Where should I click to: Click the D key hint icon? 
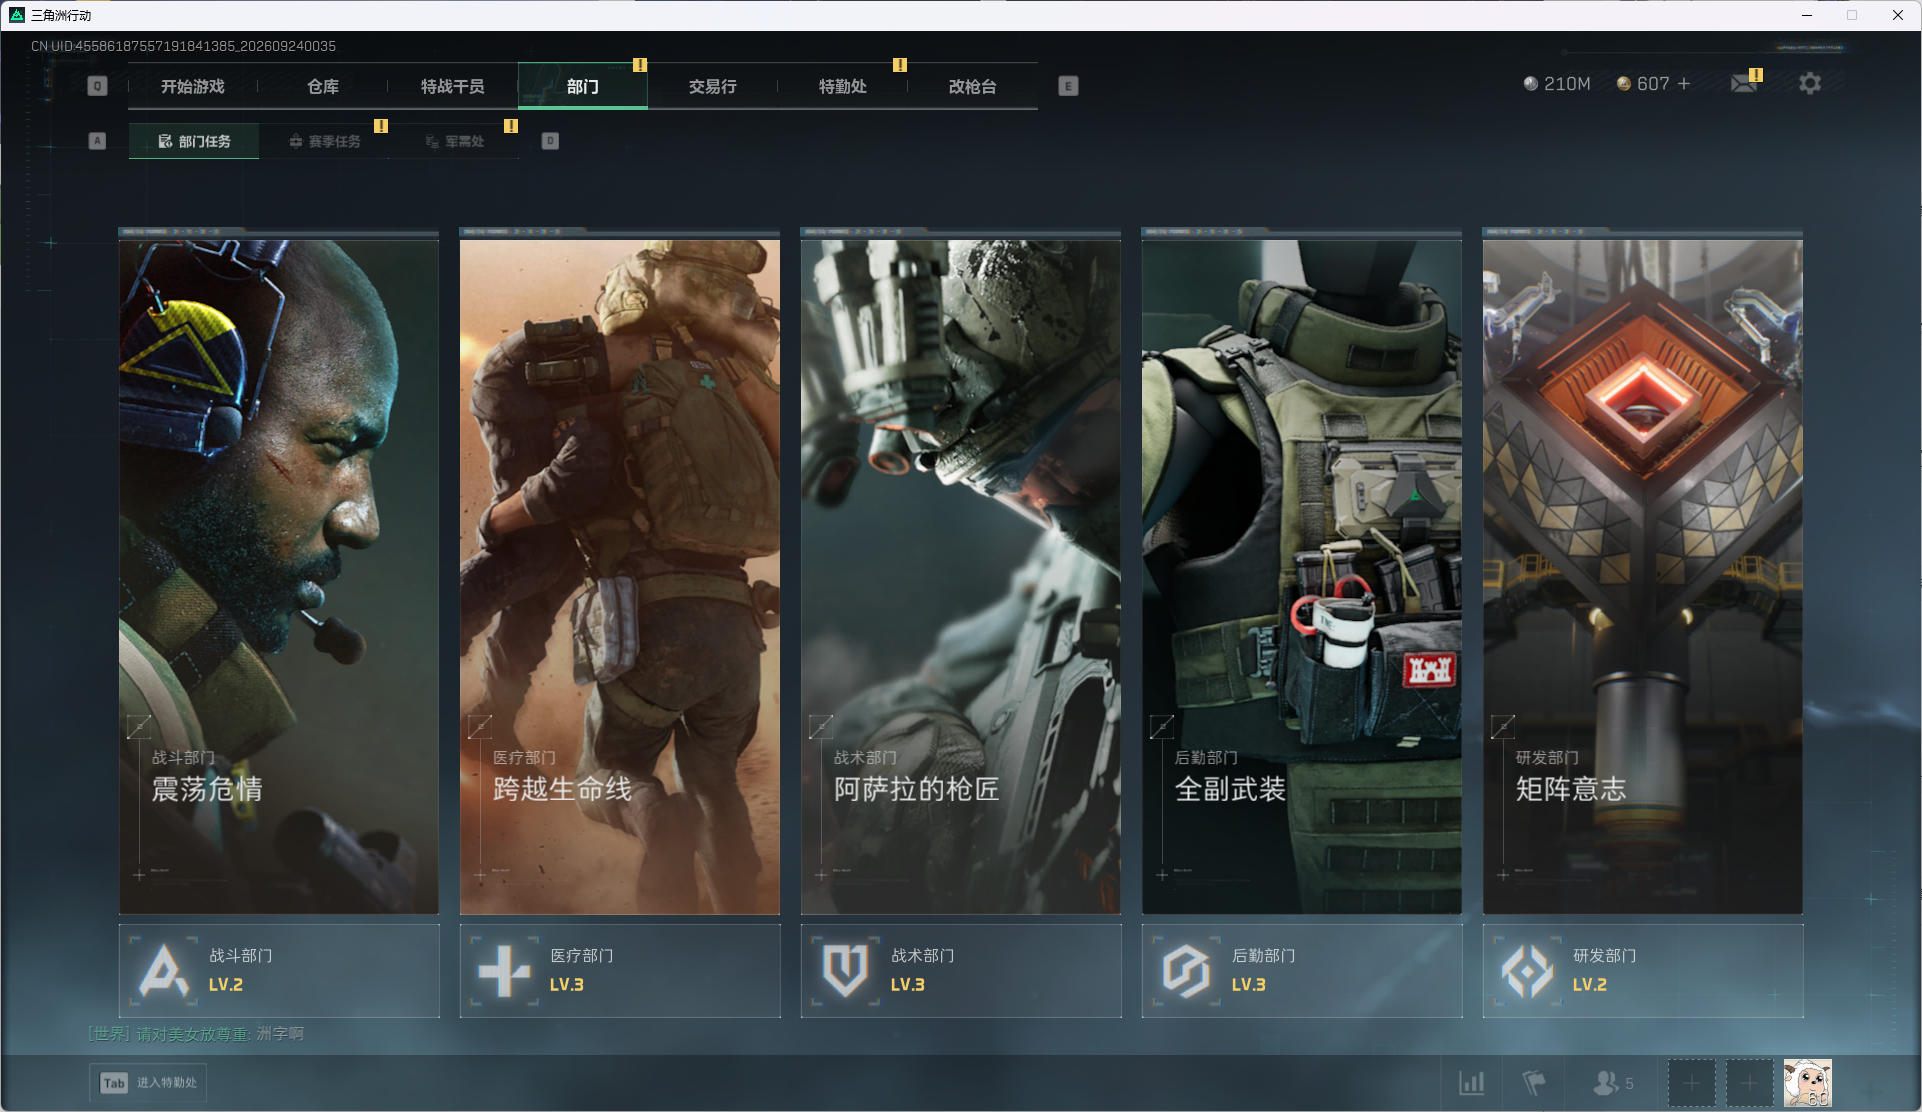pos(550,141)
